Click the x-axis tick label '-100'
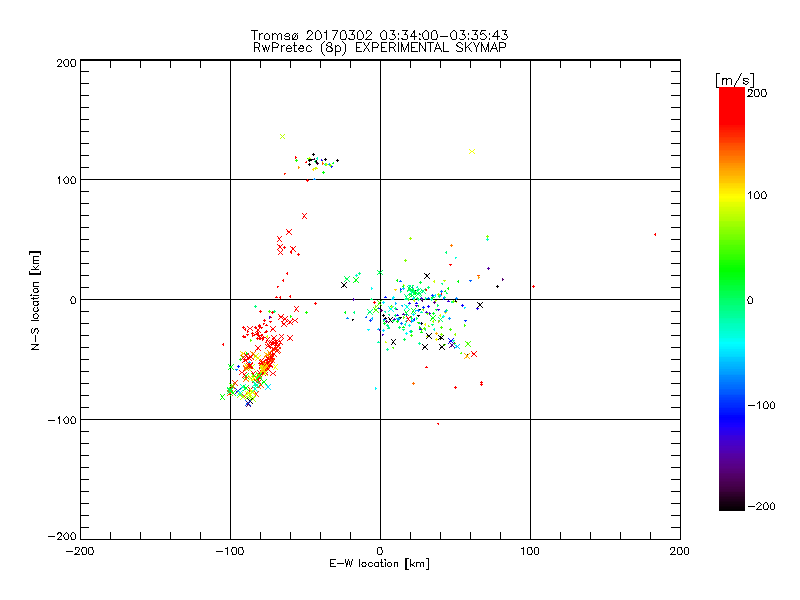 (x=230, y=551)
